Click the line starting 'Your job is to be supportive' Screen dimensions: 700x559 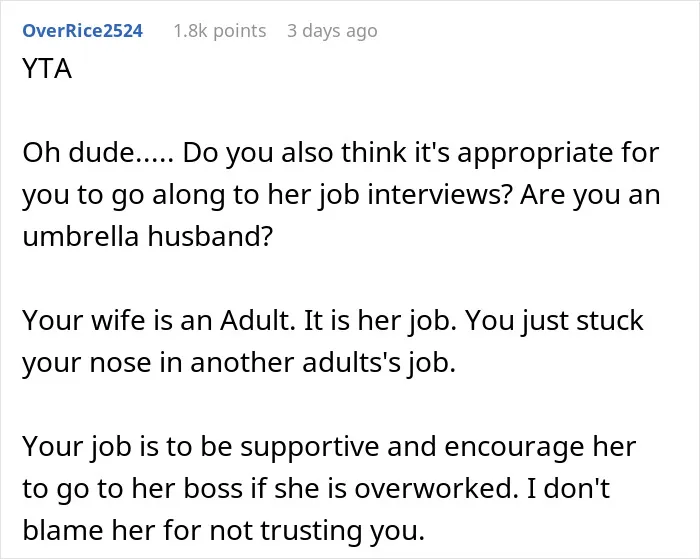coord(329,447)
